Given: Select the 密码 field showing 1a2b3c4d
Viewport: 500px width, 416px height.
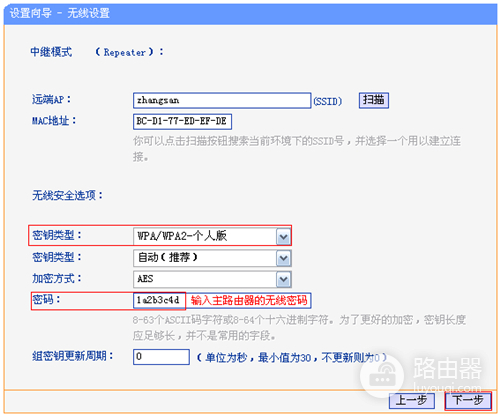Looking at the screenshot, I should click(159, 300).
